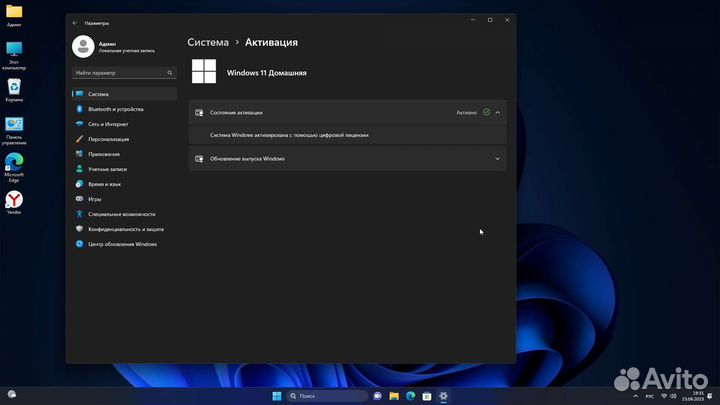Image resolution: width=720 pixels, height=405 pixels.
Task: Click the Обновление выпуска Windows row icon
Action: pos(199,159)
